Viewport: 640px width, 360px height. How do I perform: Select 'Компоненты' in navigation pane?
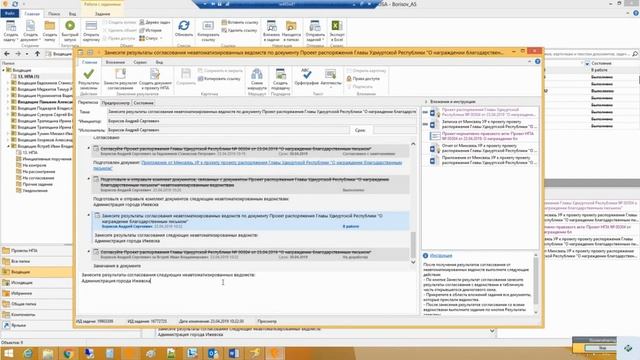(x=23, y=314)
